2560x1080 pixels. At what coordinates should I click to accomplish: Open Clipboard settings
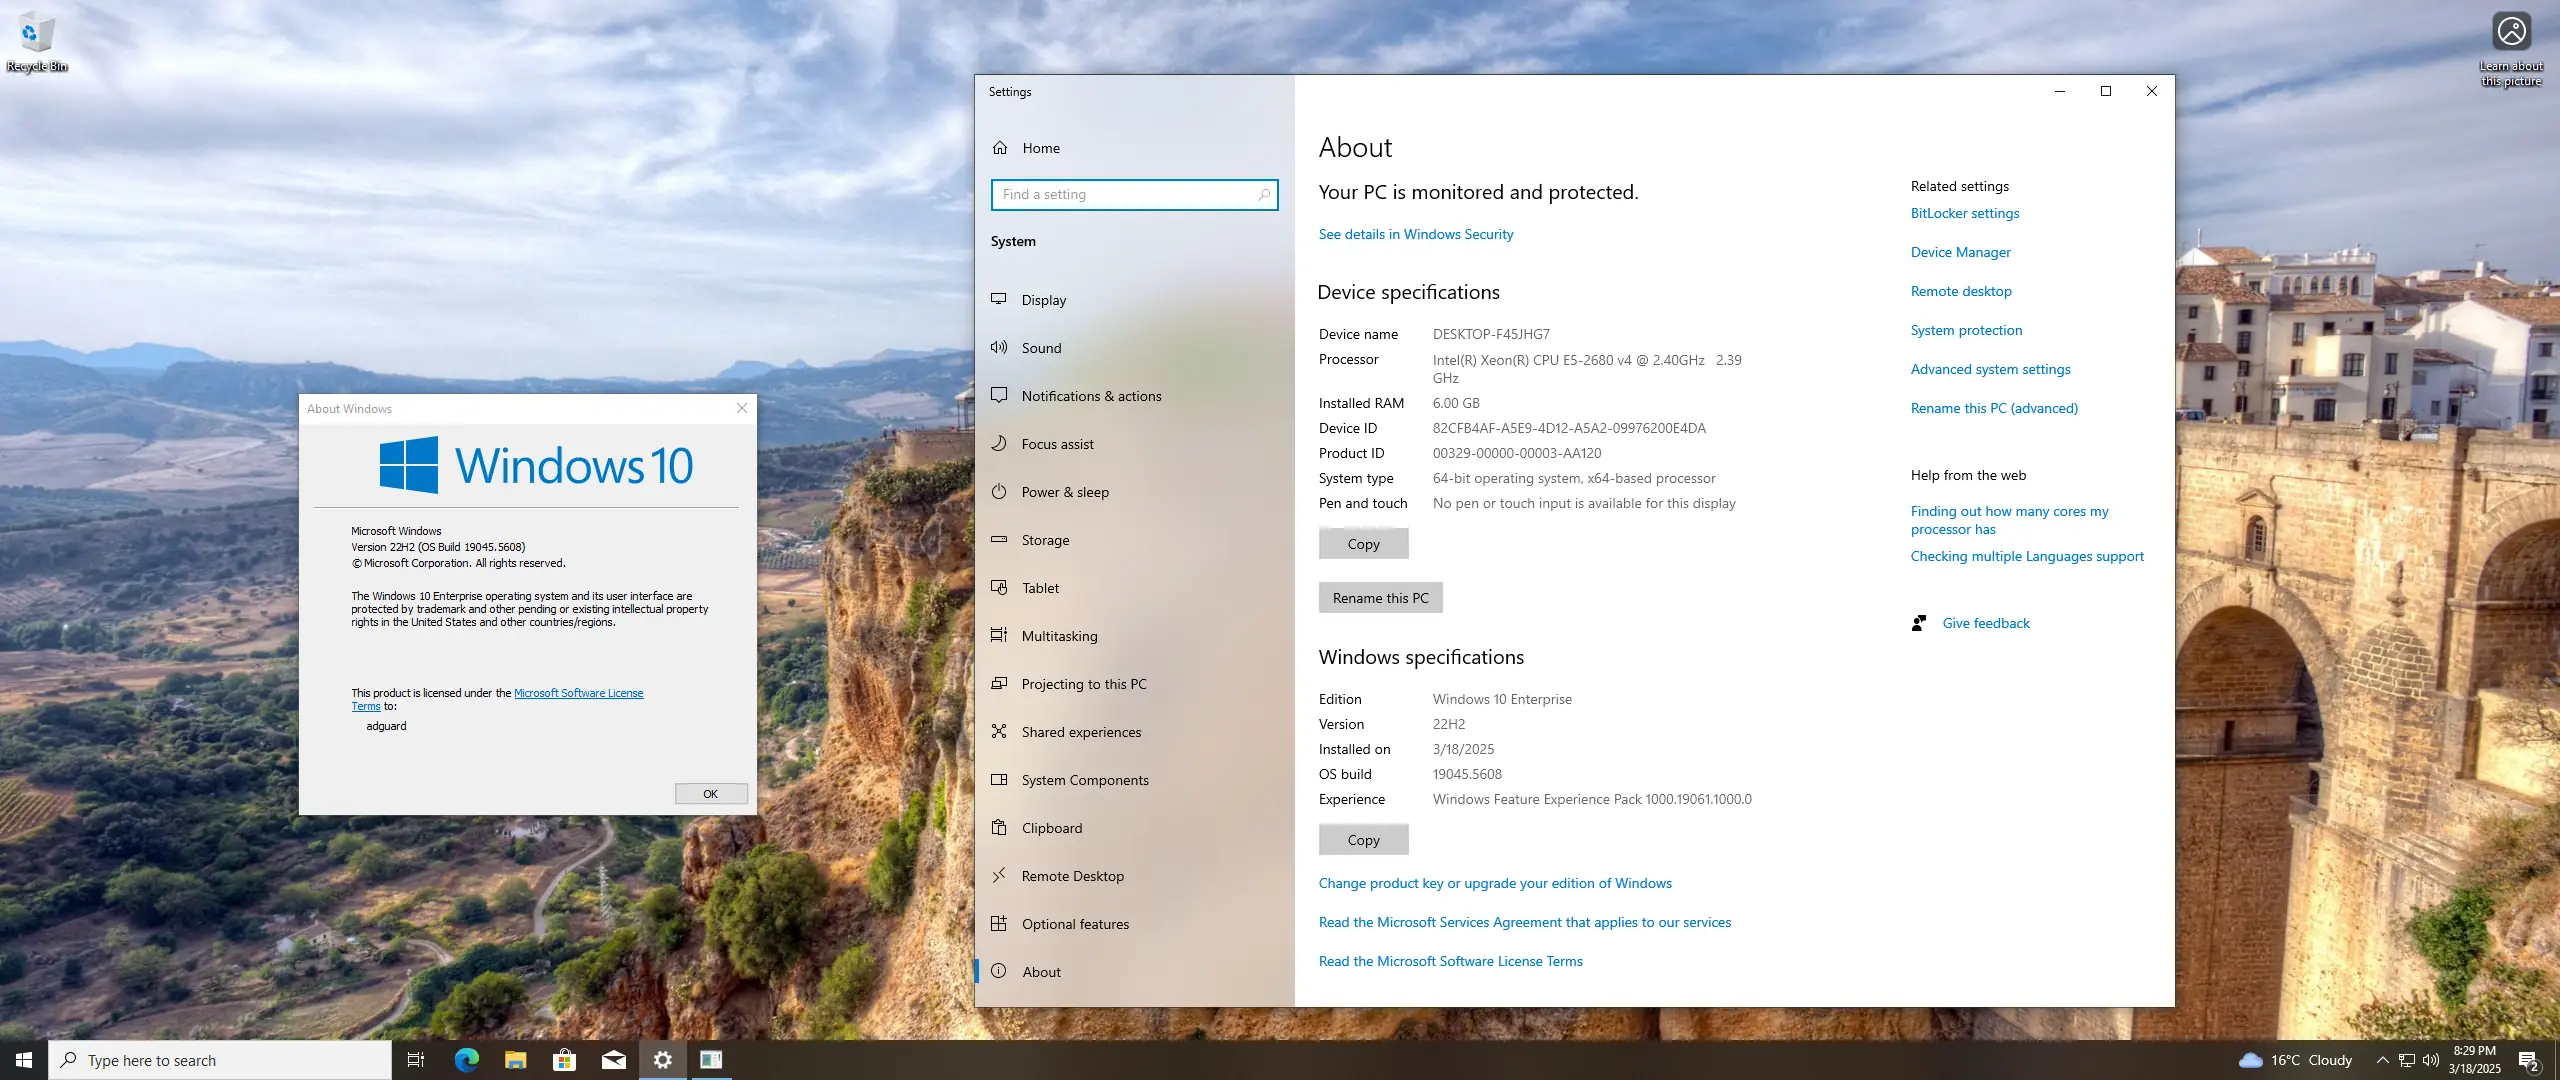(x=1051, y=827)
